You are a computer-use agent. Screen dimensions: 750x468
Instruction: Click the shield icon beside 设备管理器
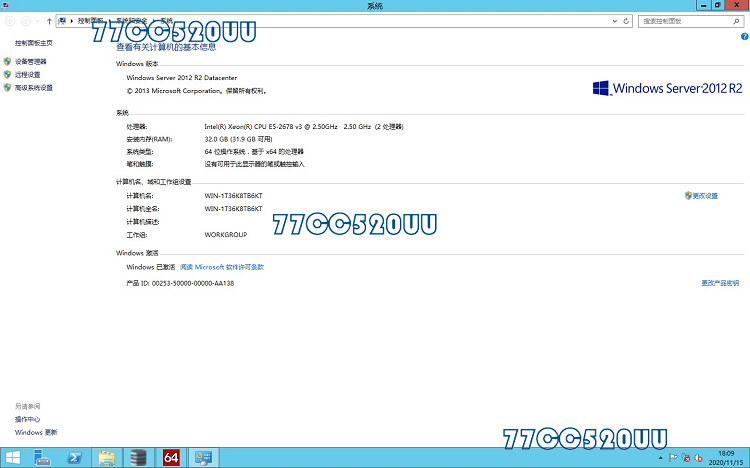pos(7,61)
